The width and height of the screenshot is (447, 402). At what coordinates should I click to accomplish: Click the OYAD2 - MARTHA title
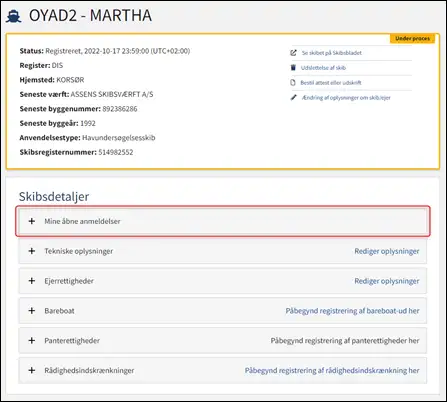click(90, 16)
